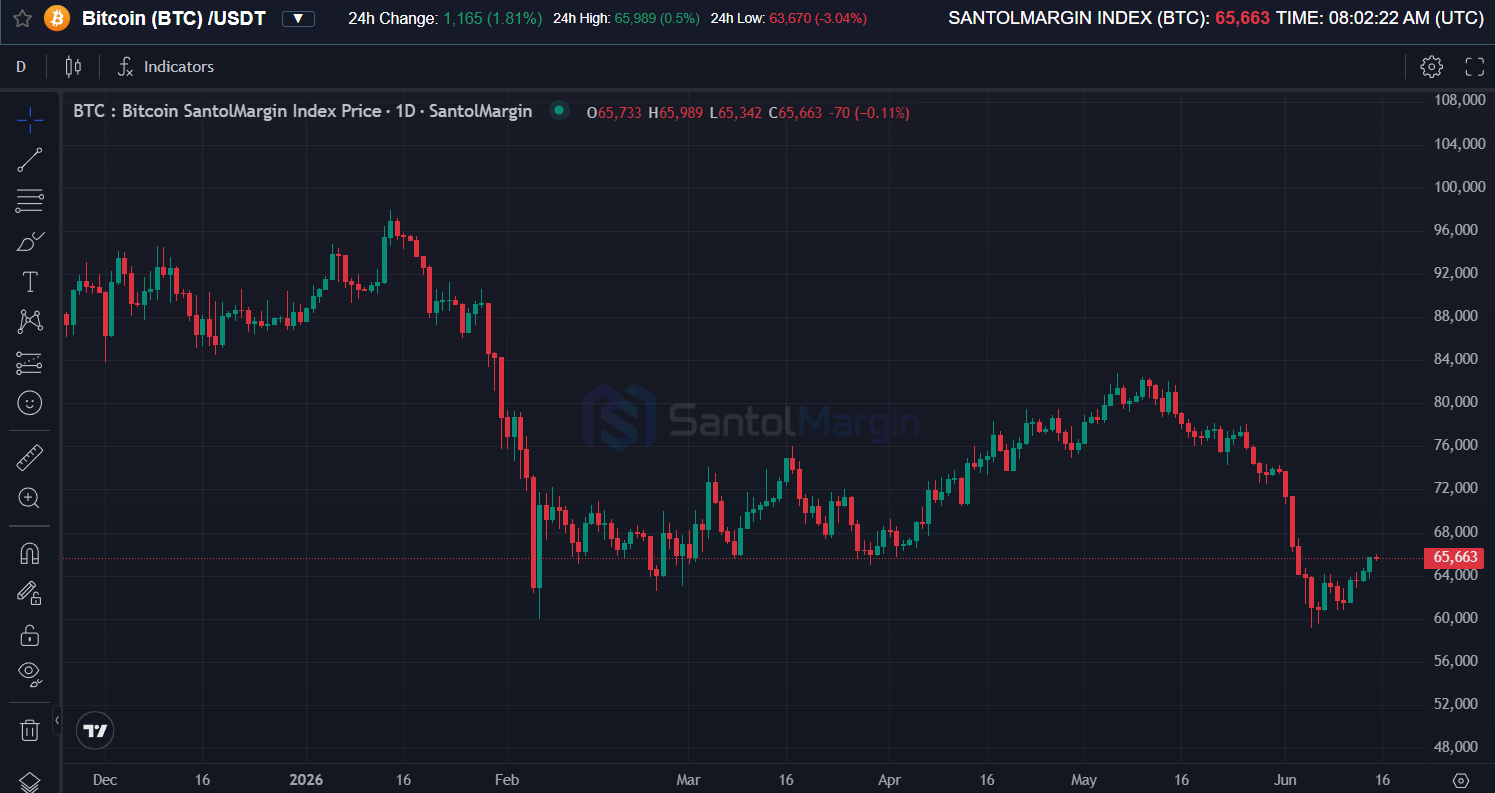Click the Feb label on time axis
This screenshot has height=793, width=1495.
click(507, 780)
